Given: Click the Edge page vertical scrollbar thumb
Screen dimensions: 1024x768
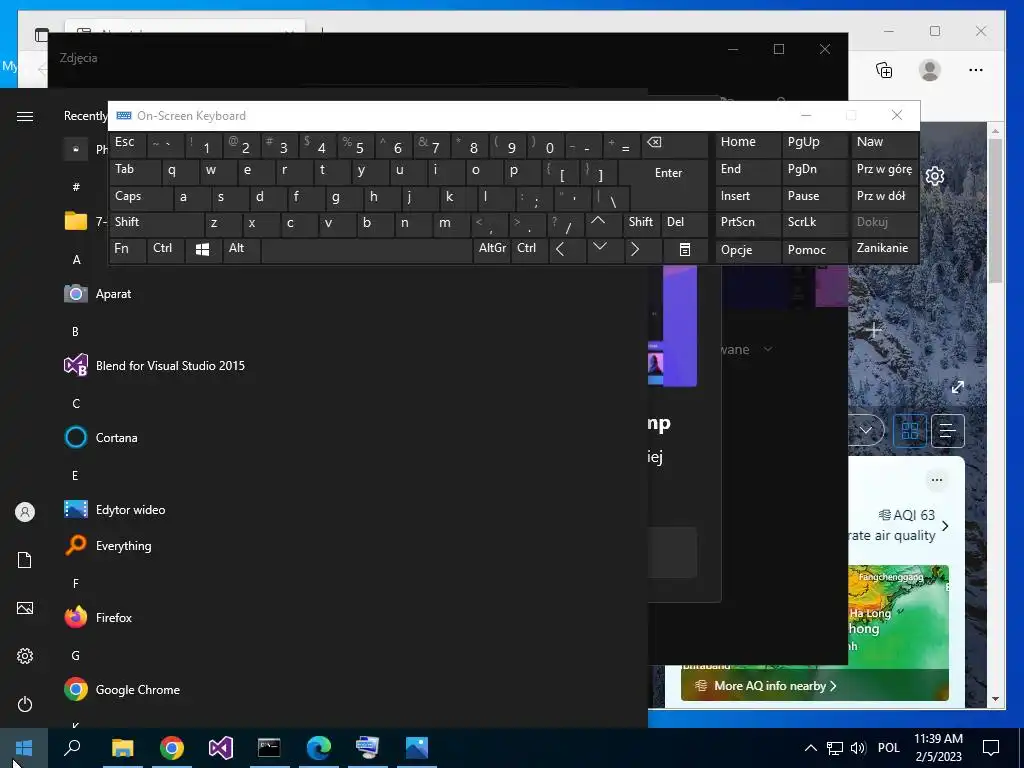Looking at the screenshot, I should [995, 210].
